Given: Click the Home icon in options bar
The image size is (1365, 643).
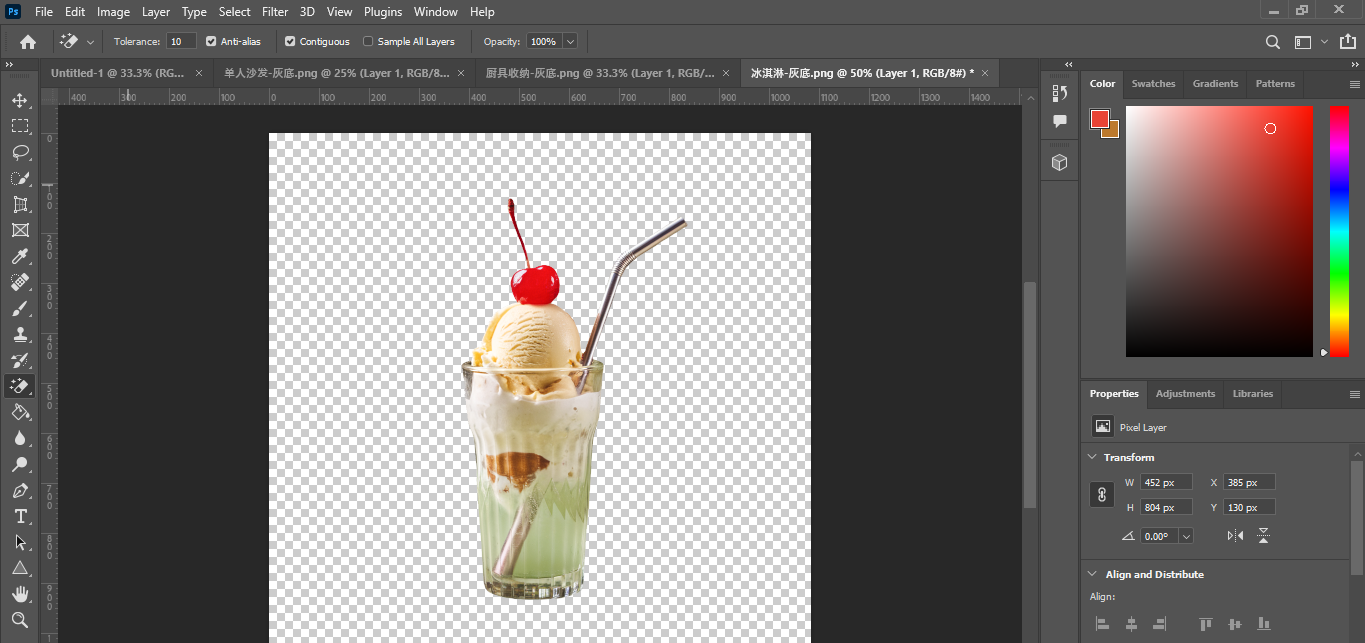Looking at the screenshot, I should click(x=28, y=42).
